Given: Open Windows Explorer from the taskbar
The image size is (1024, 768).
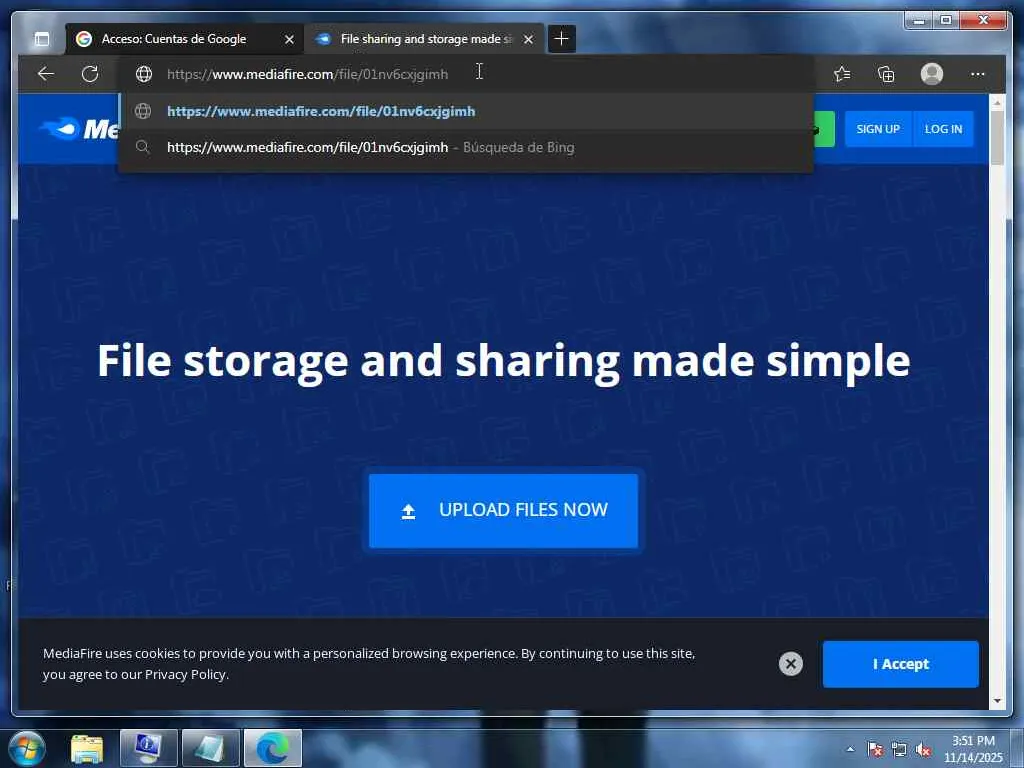Looking at the screenshot, I should (x=87, y=749).
